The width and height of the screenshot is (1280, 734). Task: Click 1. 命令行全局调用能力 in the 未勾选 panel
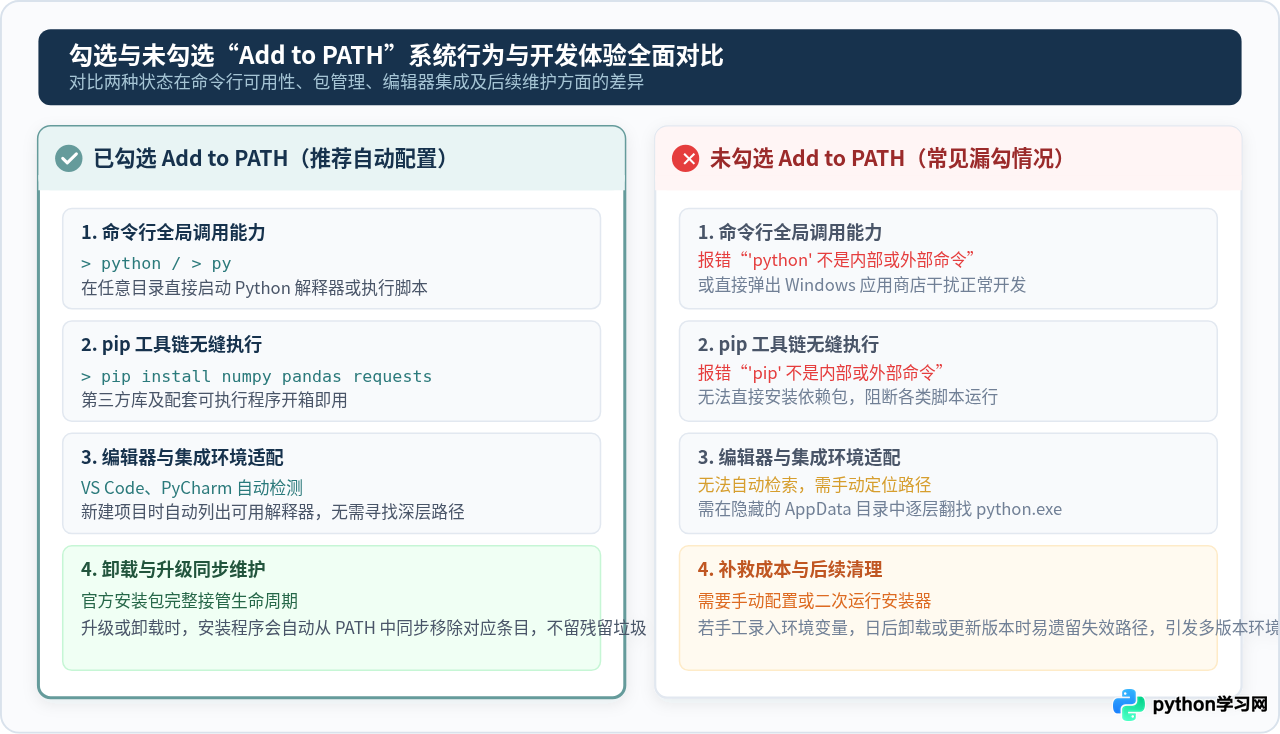tap(790, 232)
